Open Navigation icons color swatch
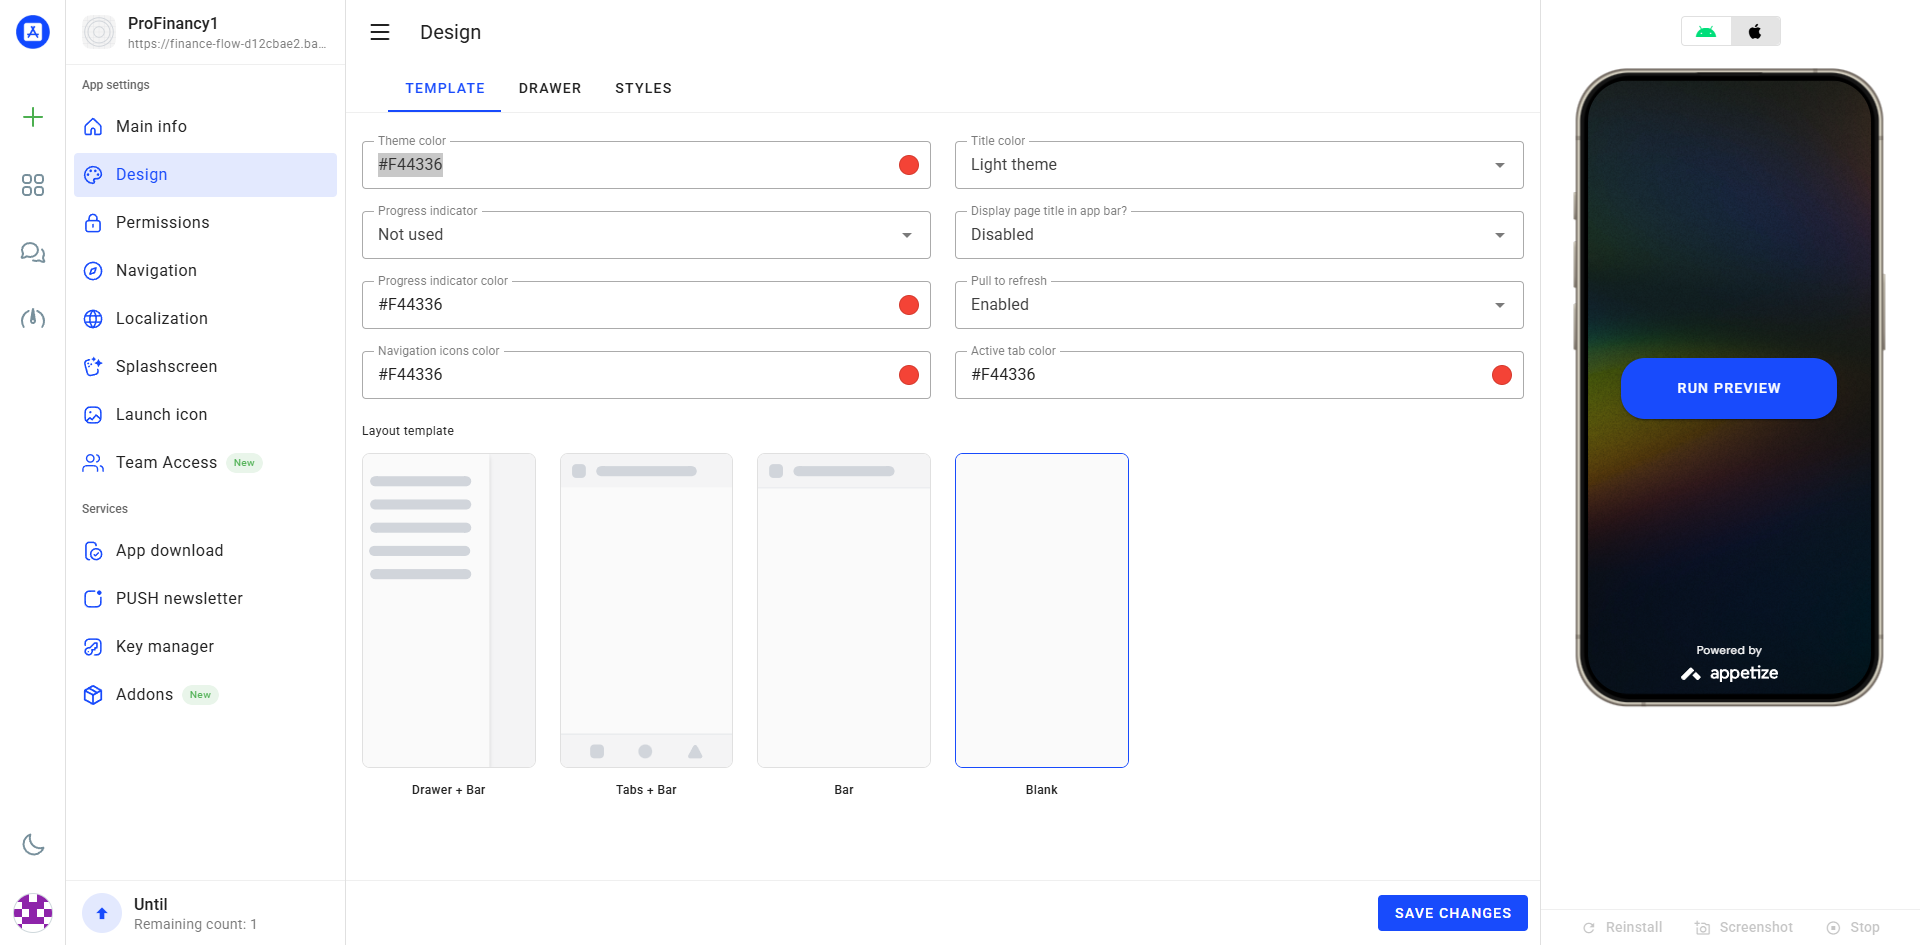The width and height of the screenshot is (1920, 945). (909, 375)
